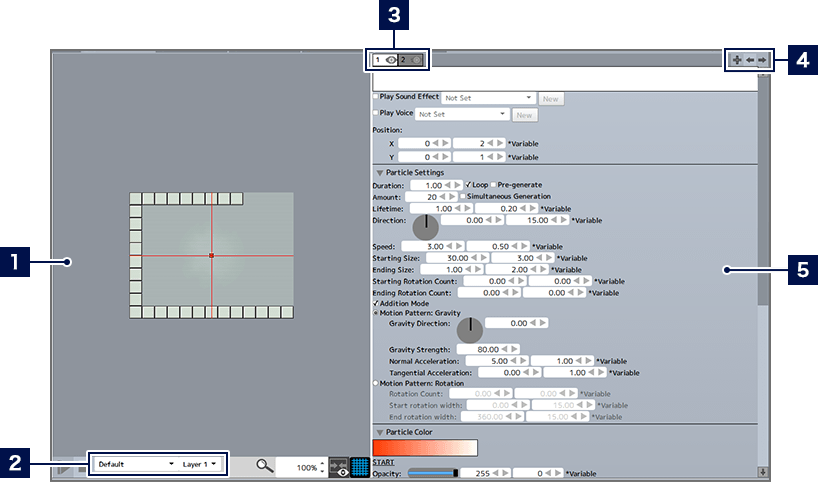This screenshot has height=482, width=818.
Task: Collapse the Particle Settings section
Action: 380,172
